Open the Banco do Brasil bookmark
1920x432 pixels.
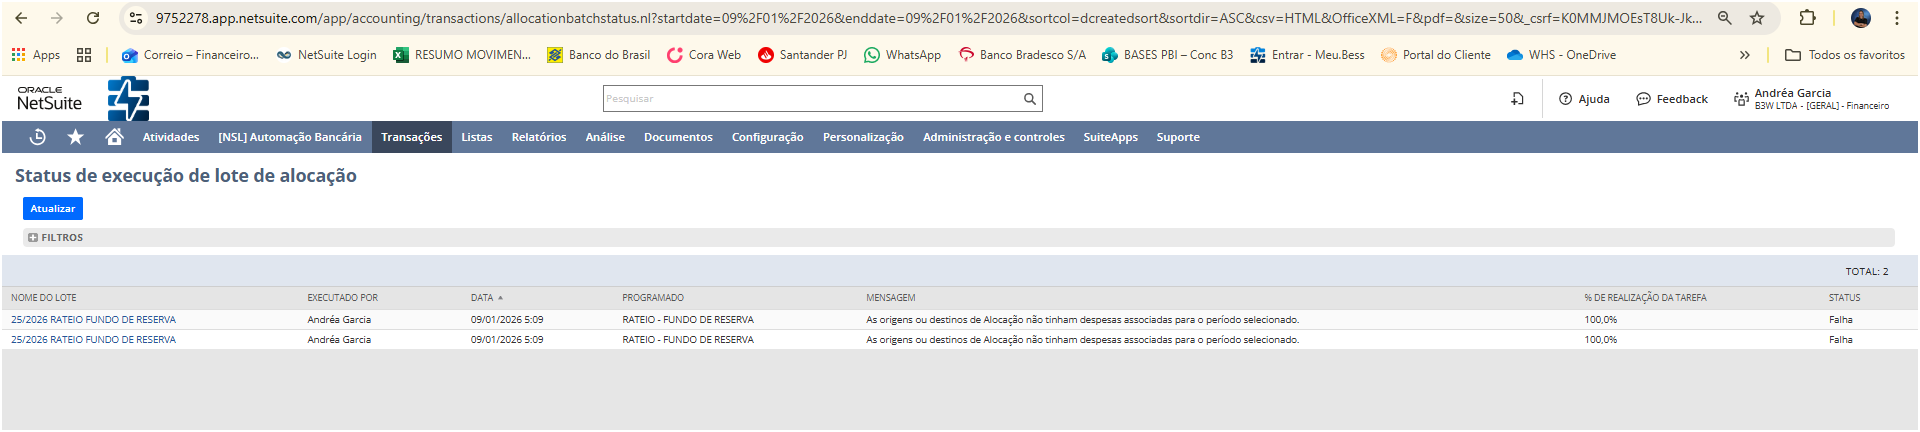pos(598,55)
